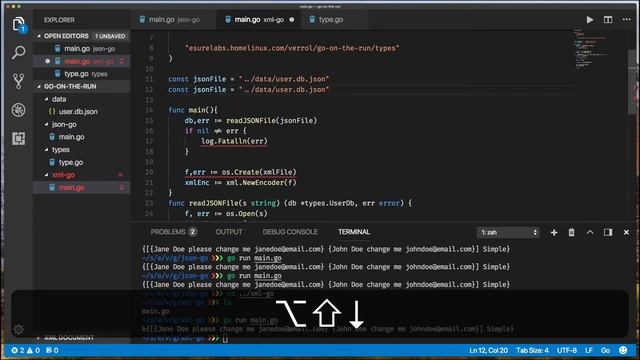Open main.go json-go in Open Editors

tap(82, 49)
